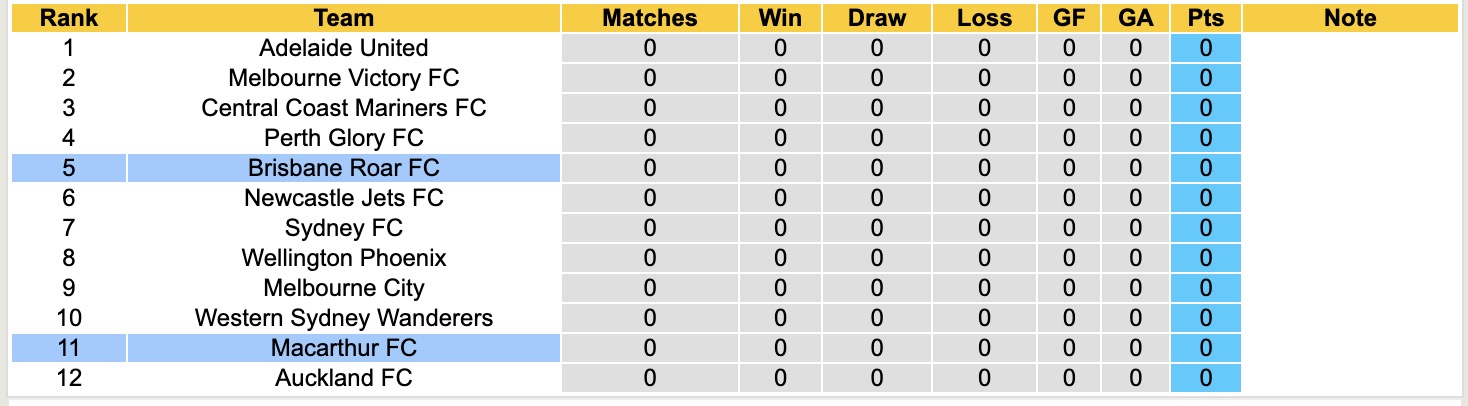Screen dimensions: 1468x406
Task: Open the Melbourne Victory FC team link
Action: pyautogui.click(x=343, y=78)
